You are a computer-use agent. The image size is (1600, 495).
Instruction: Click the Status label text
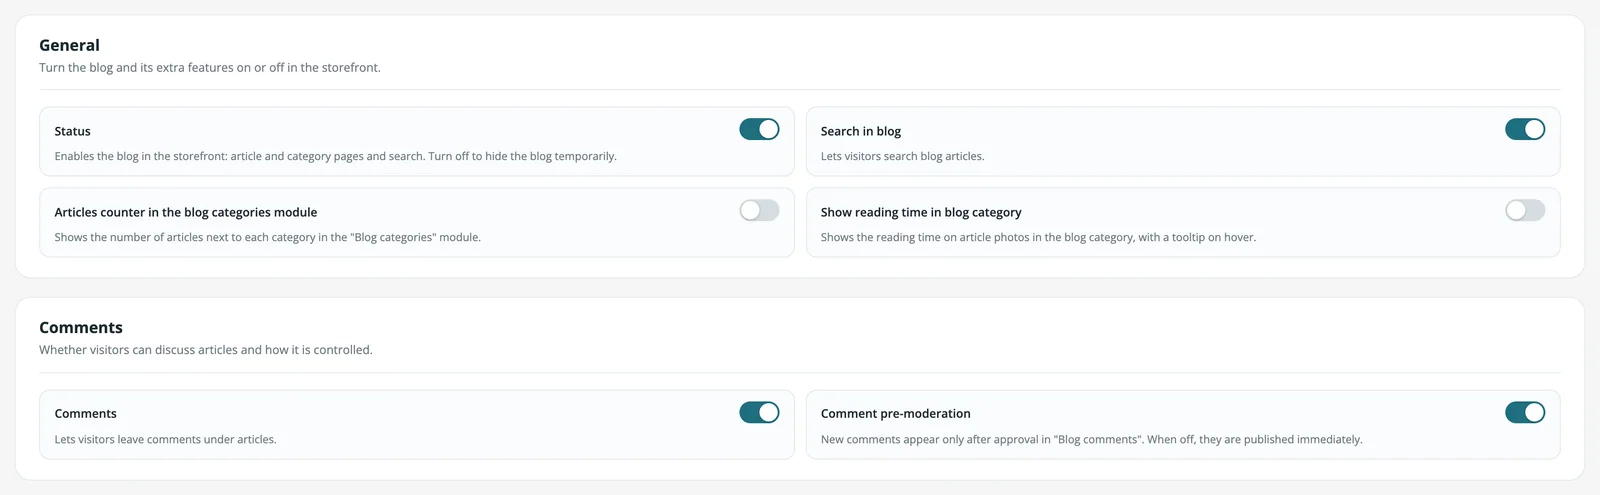tap(72, 131)
